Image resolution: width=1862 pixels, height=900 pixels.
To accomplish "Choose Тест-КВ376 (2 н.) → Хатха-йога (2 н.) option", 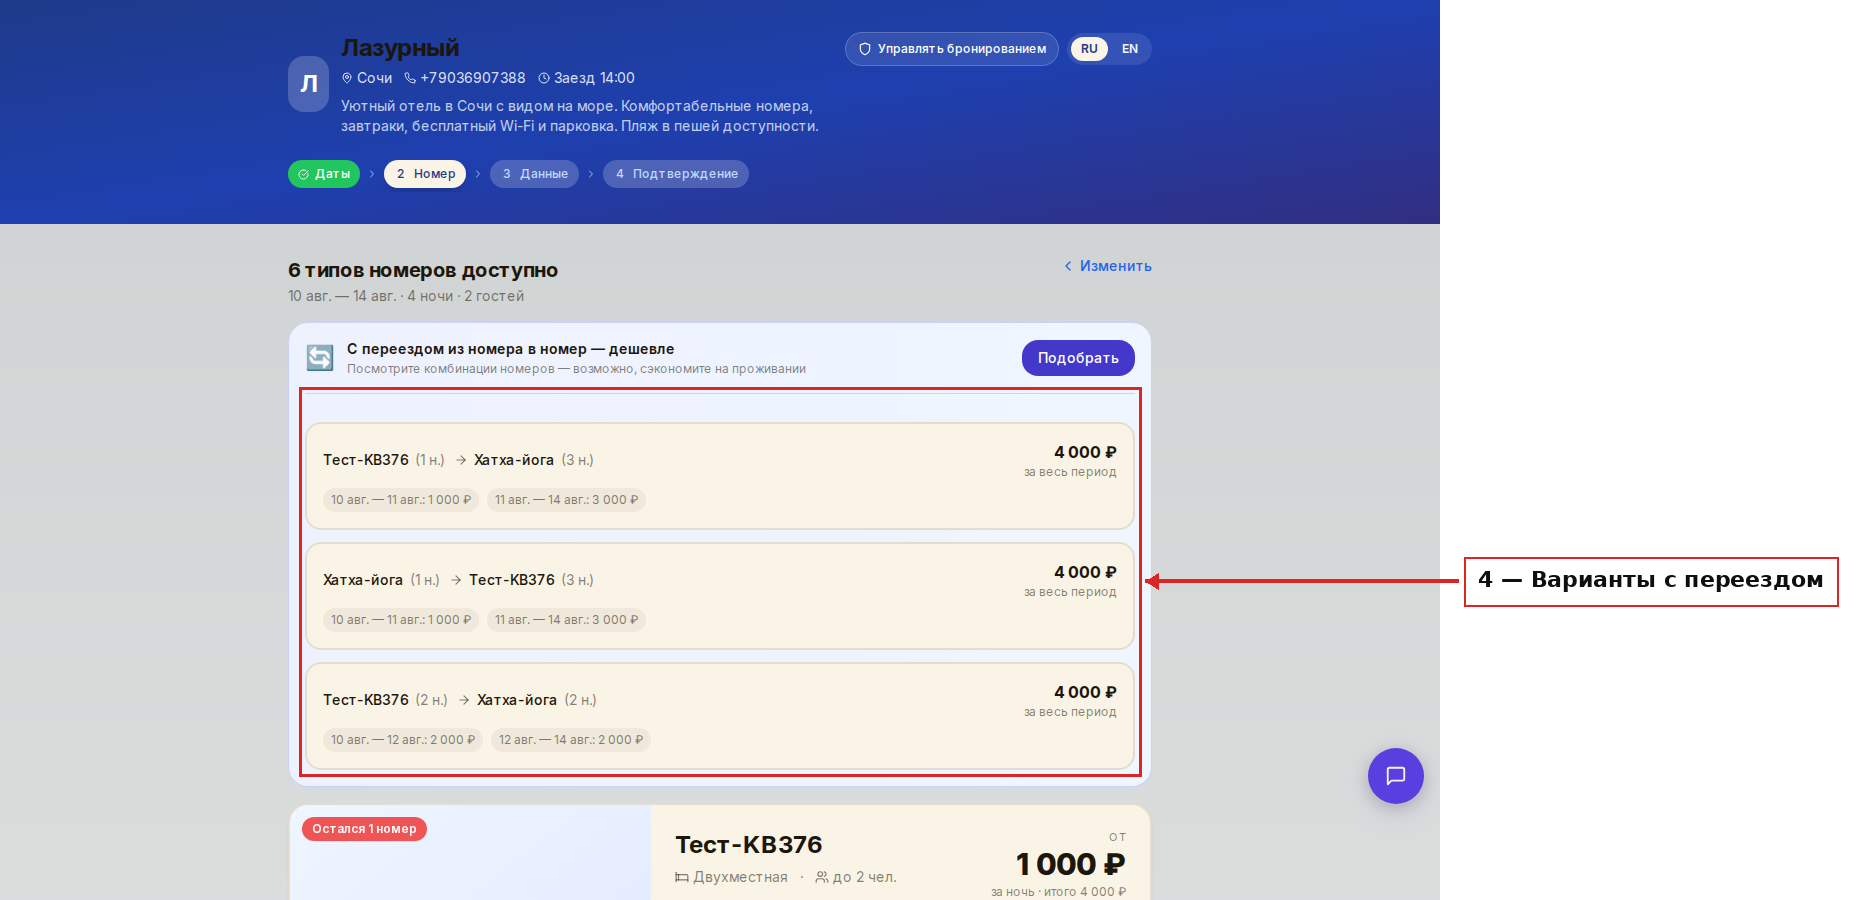I will point(720,716).
